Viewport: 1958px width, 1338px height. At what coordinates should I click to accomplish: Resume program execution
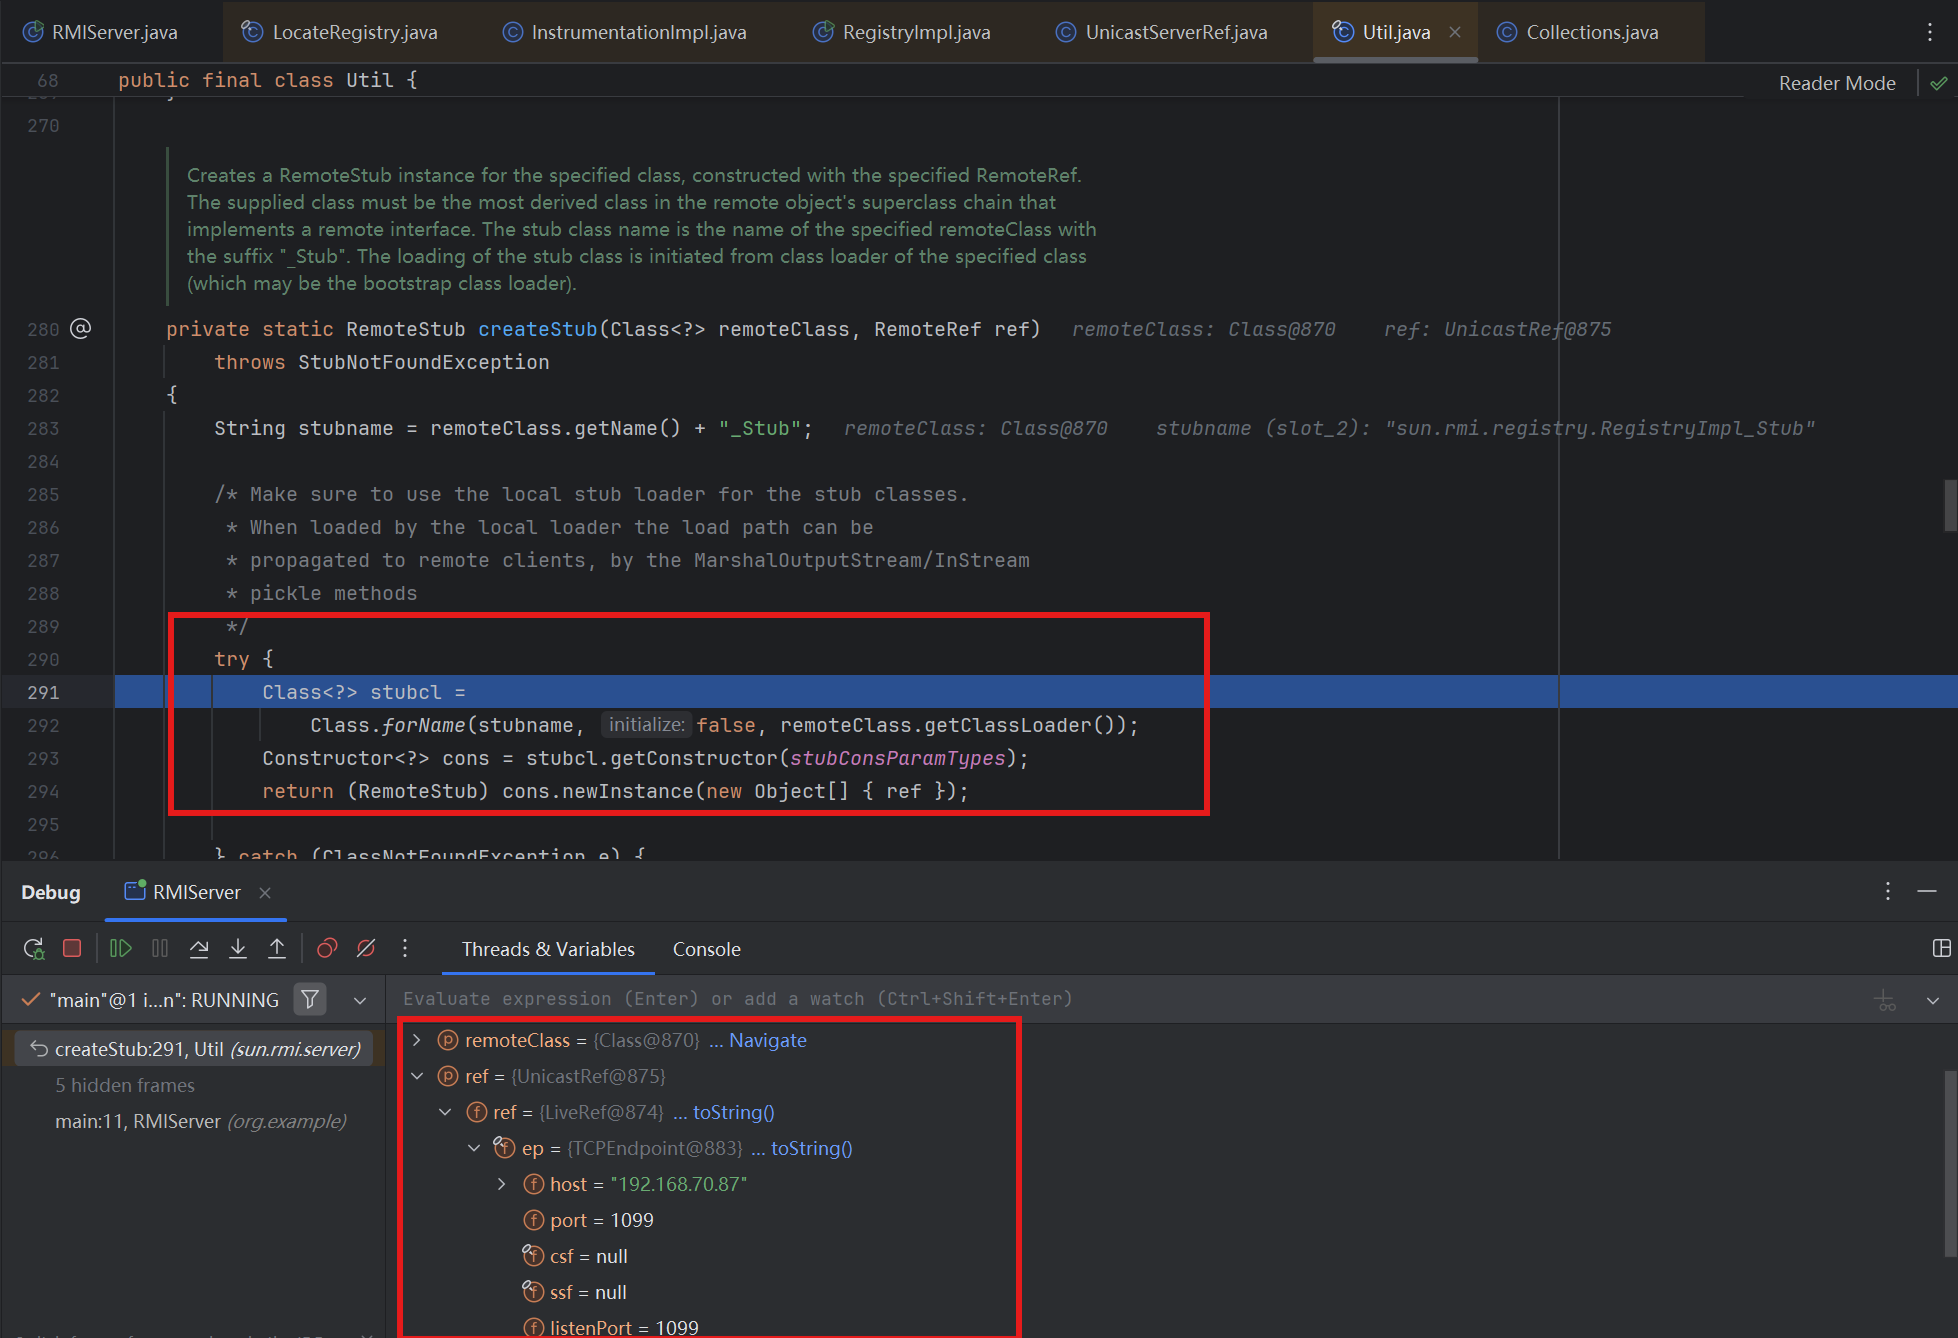tap(121, 948)
